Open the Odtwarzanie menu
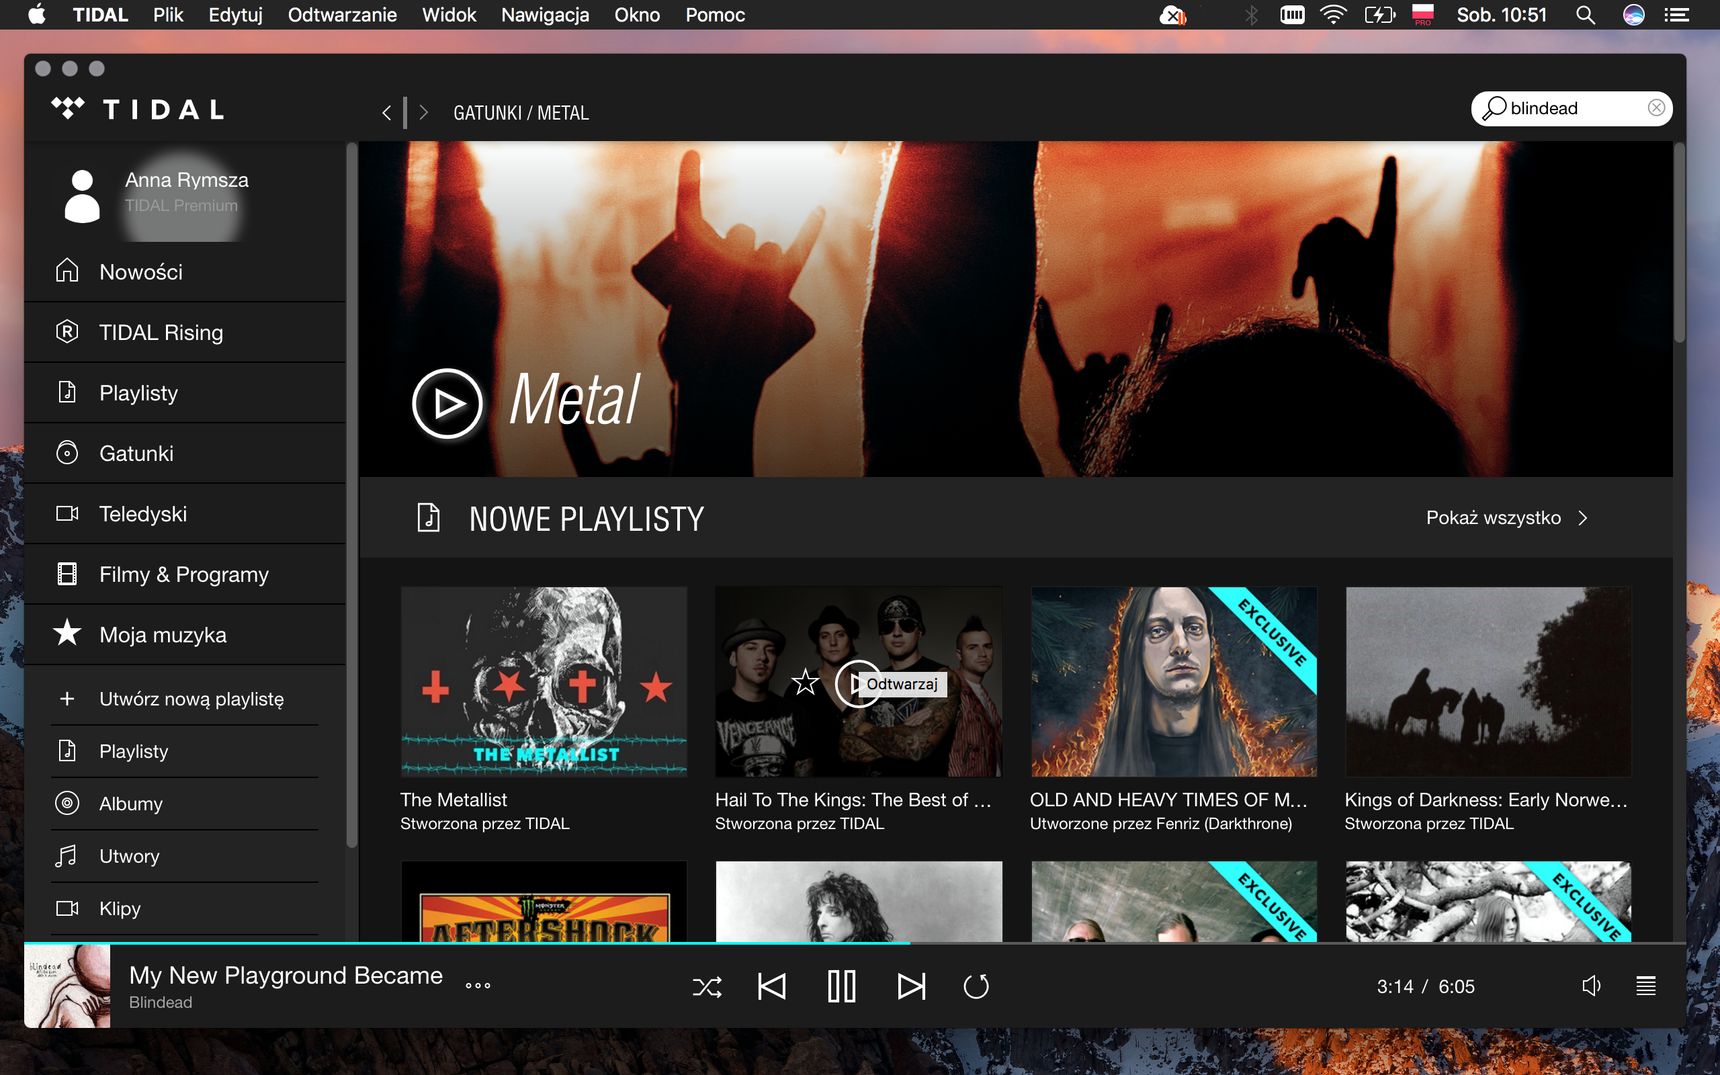This screenshot has width=1720, height=1075. click(342, 15)
